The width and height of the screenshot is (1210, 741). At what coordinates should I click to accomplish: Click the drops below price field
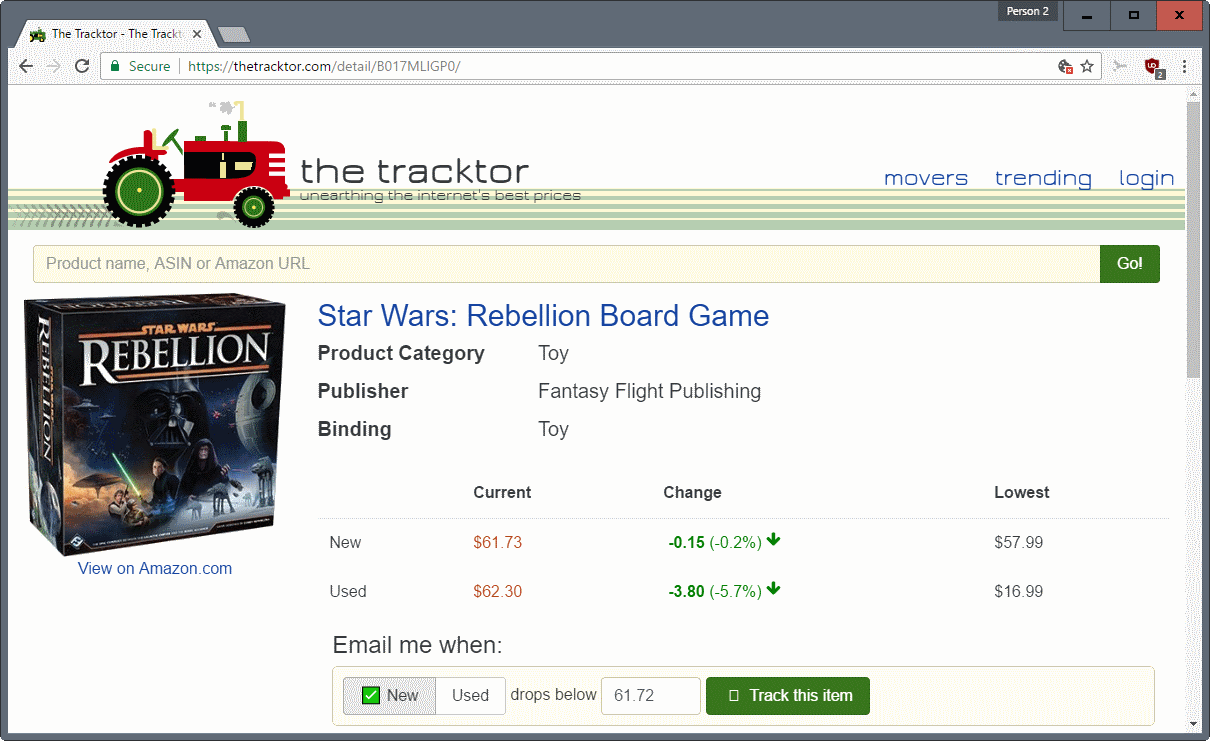650,696
